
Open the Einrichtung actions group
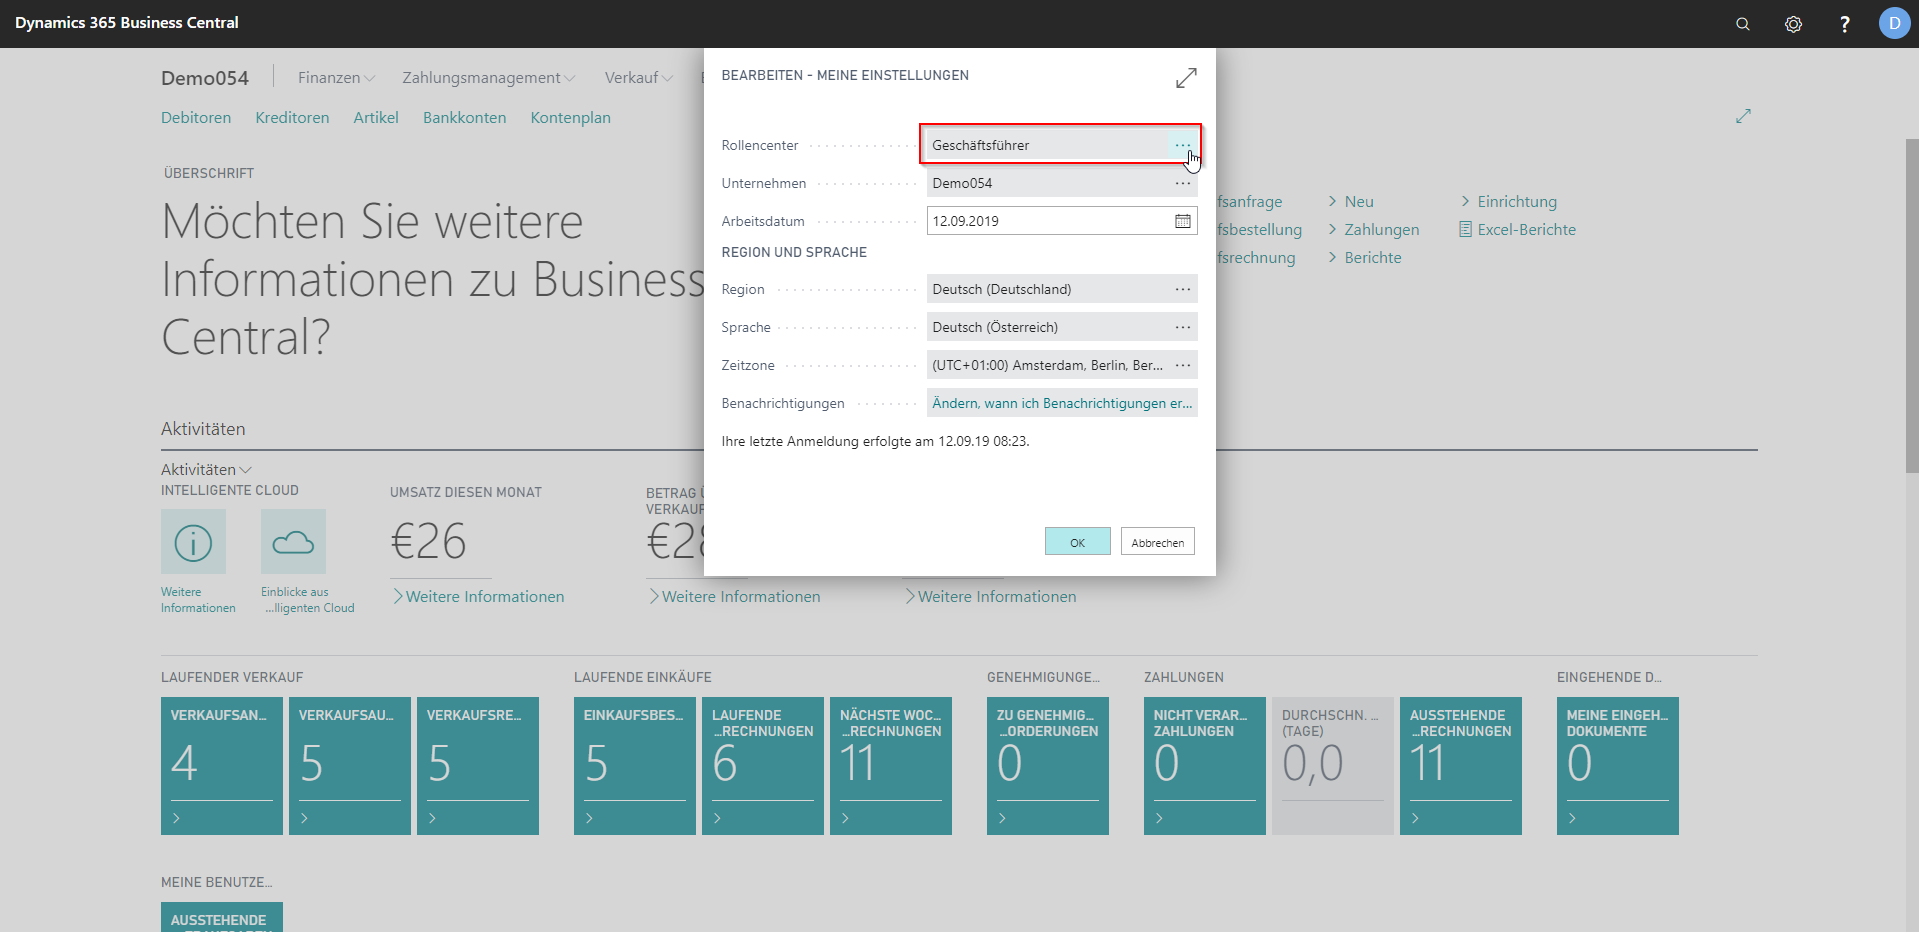pyautogui.click(x=1508, y=201)
